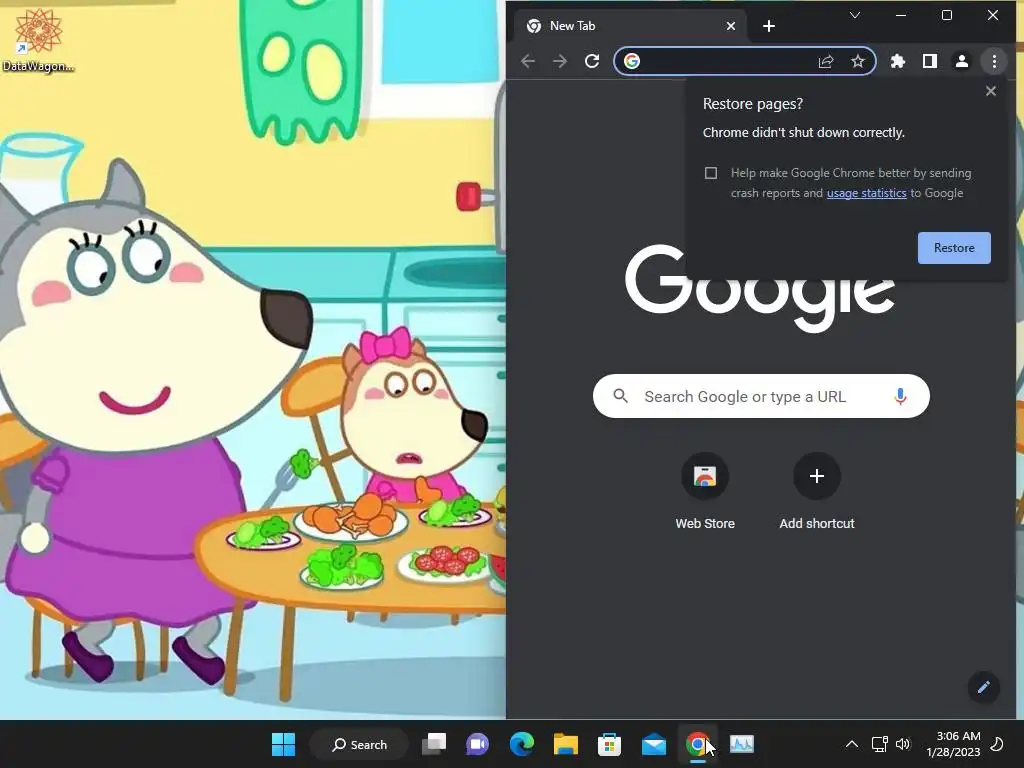The height and width of the screenshot is (768, 1024).
Task: Dismiss the Restore pages popup
Action: coord(991,91)
